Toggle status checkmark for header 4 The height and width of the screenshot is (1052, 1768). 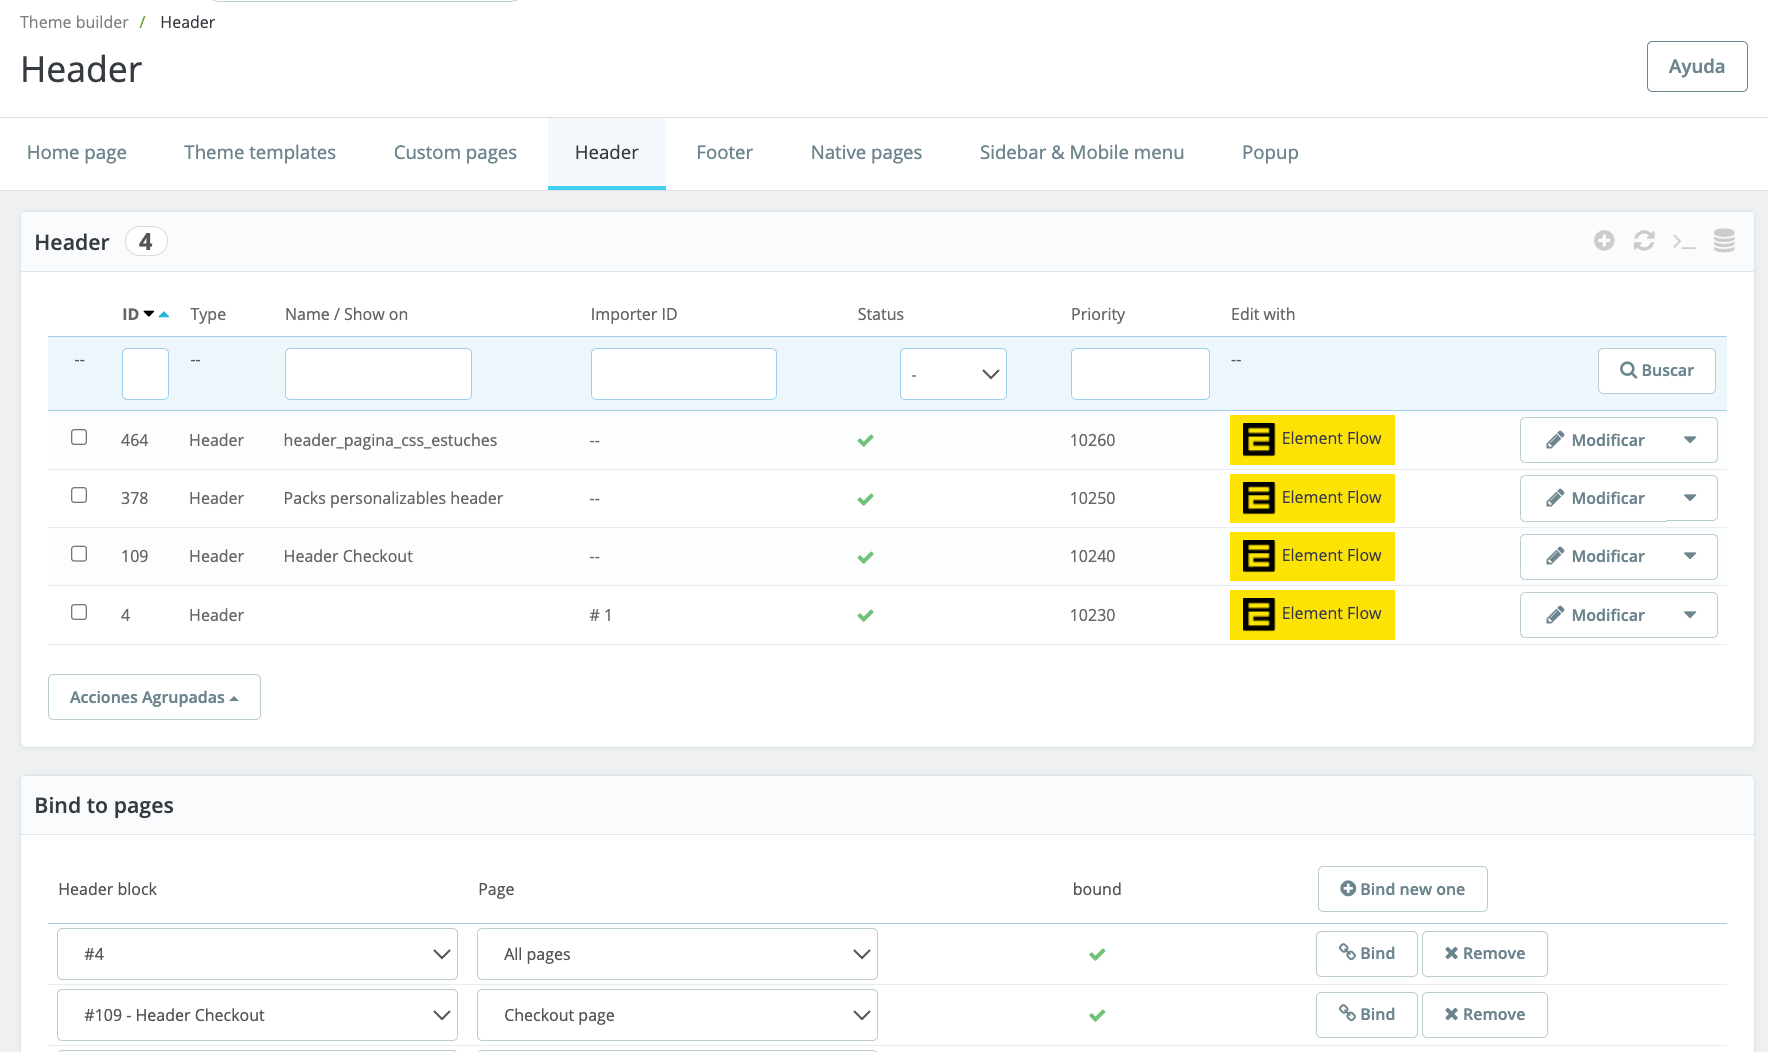[866, 615]
